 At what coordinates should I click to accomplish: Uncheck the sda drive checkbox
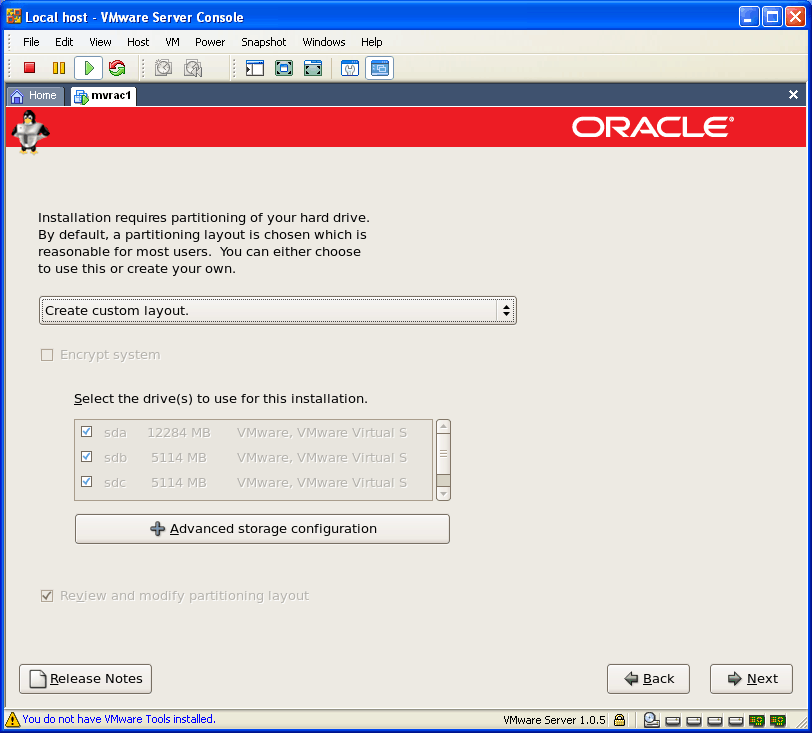click(x=86, y=432)
